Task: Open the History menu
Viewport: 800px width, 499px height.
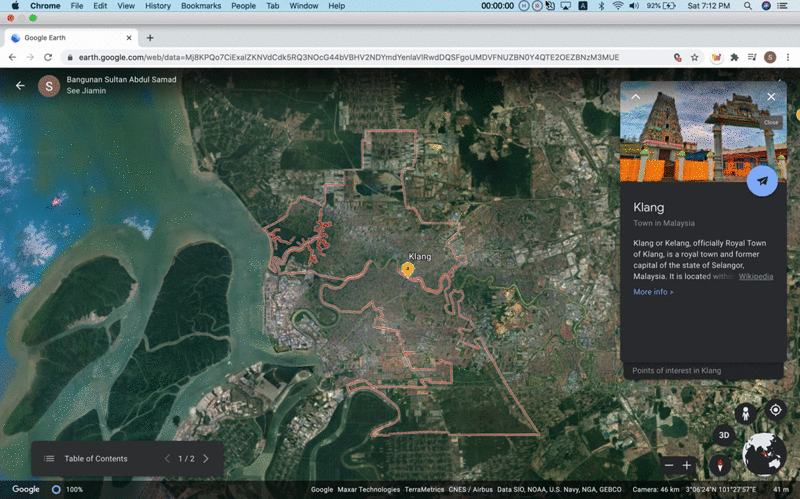Action: click(158, 6)
